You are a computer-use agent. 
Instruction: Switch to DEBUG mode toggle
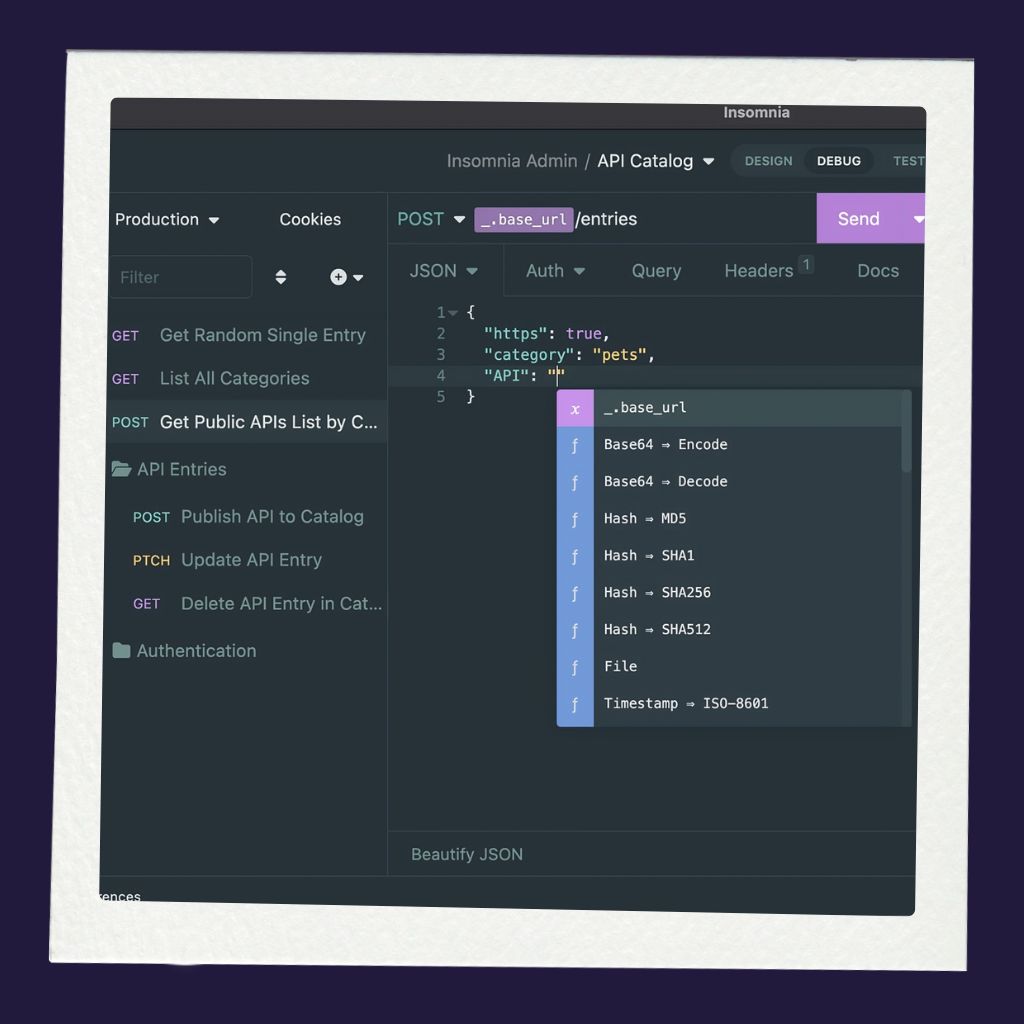point(838,161)
